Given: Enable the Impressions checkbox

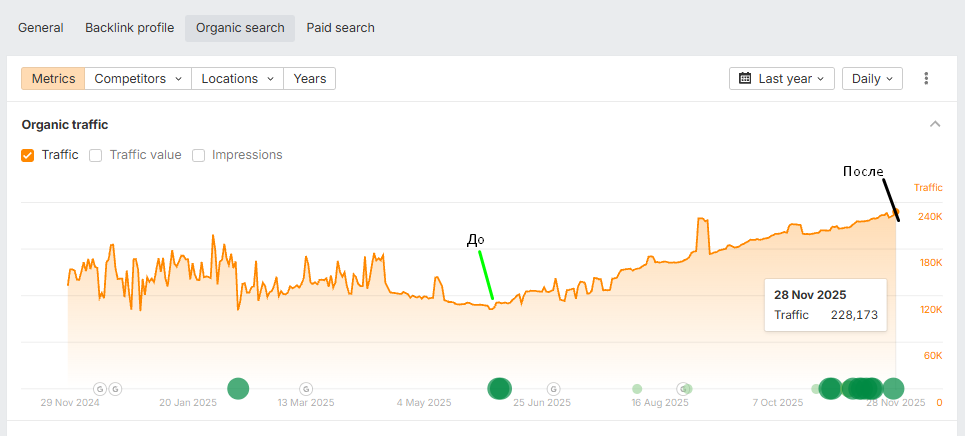Looking at the screenshot, I should tap(199, 155).
